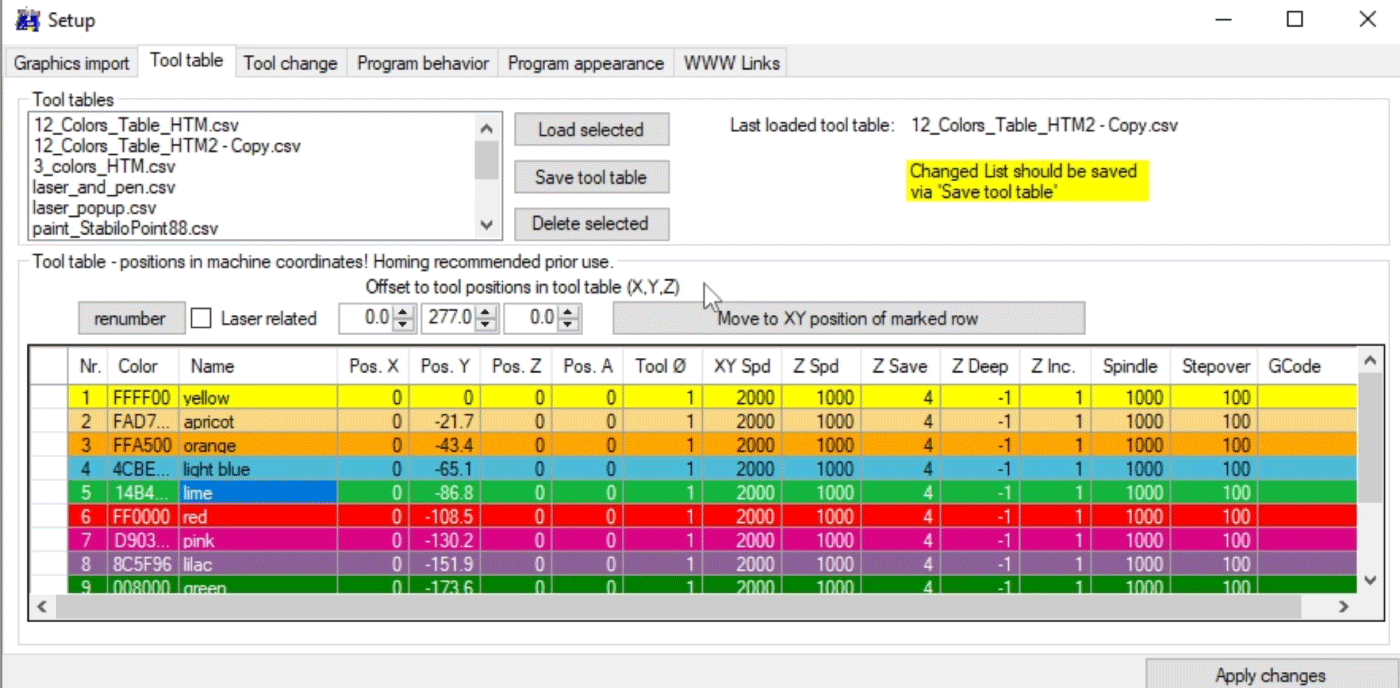Click the Delete selected button

pyautogui.click(x=591, y=223)
